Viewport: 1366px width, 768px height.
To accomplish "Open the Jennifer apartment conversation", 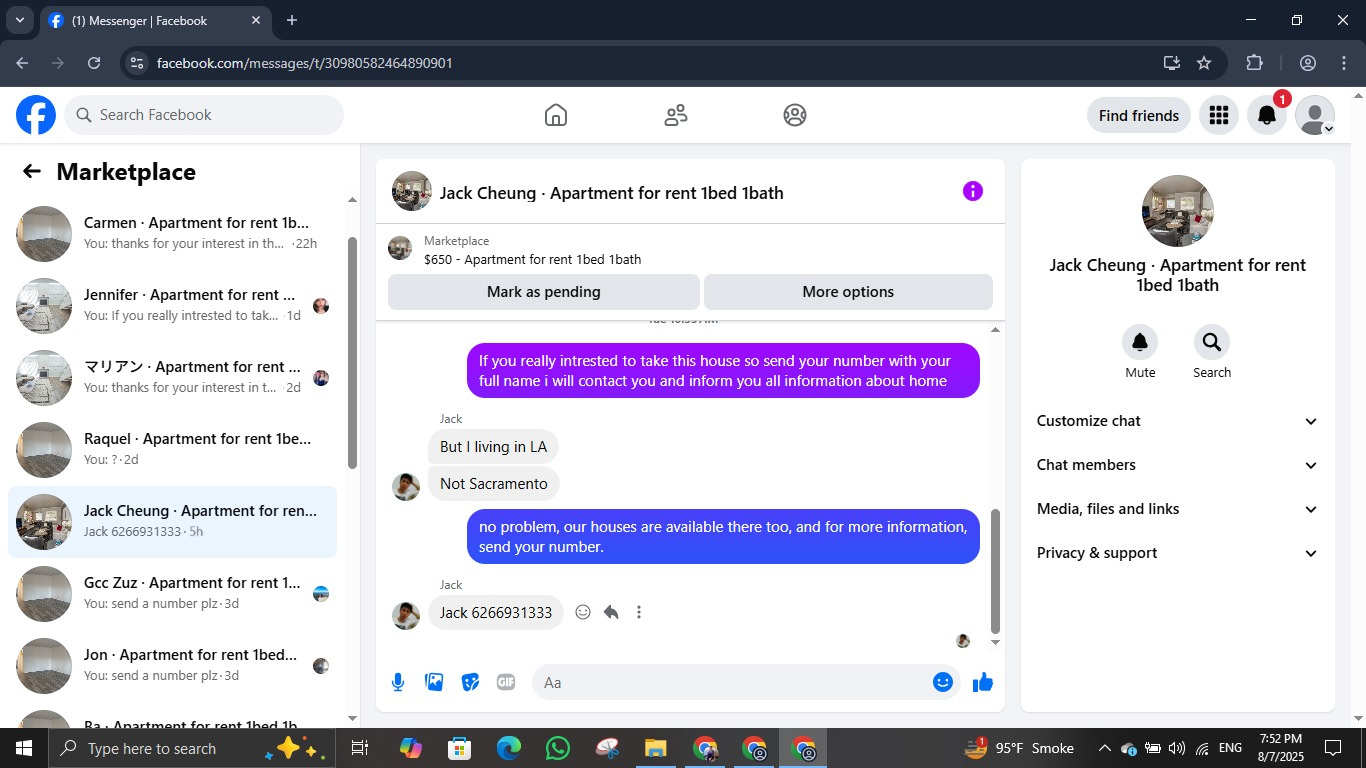I will click(x=172, y=306).
